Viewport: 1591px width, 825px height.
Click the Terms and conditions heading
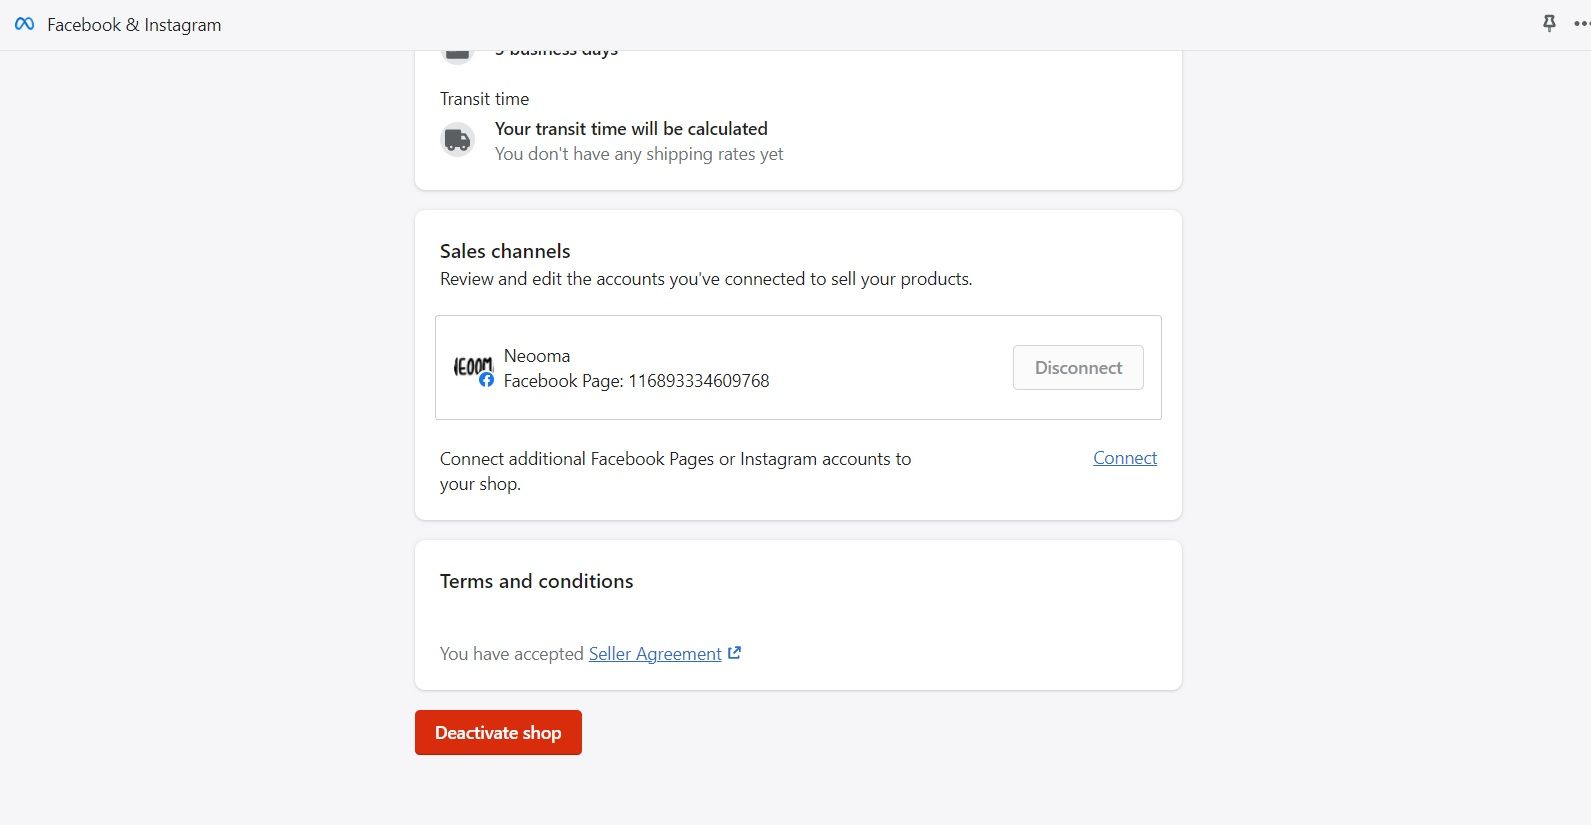[536, 581]
